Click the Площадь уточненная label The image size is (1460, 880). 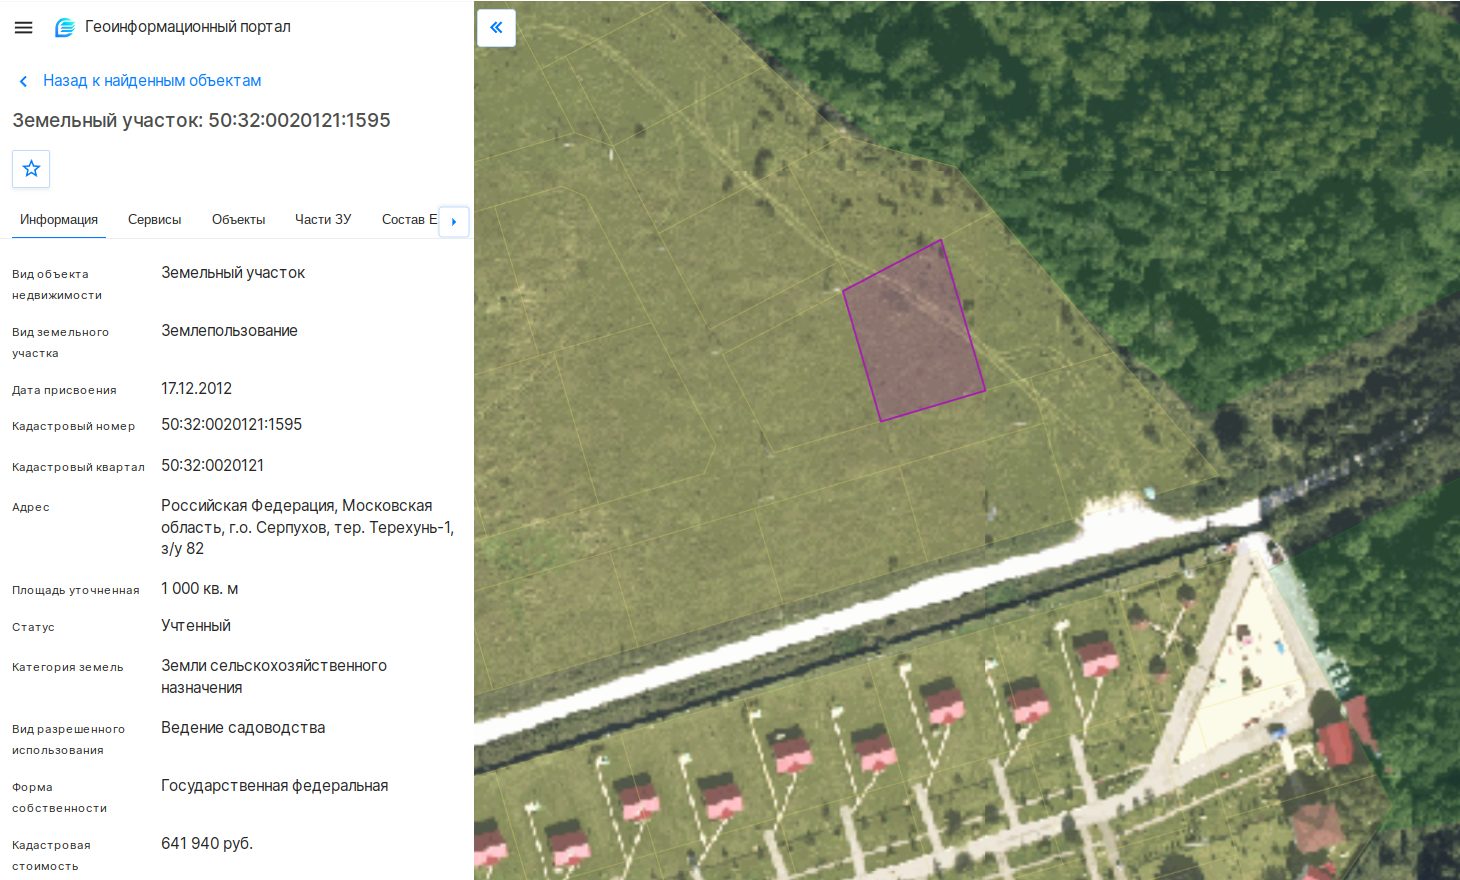(x=76, y=591)
